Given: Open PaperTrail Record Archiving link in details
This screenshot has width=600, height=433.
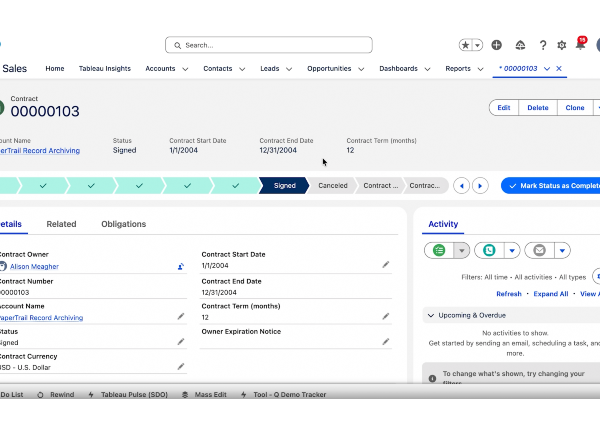Looking at the screenshot, I should coord(41,318).
